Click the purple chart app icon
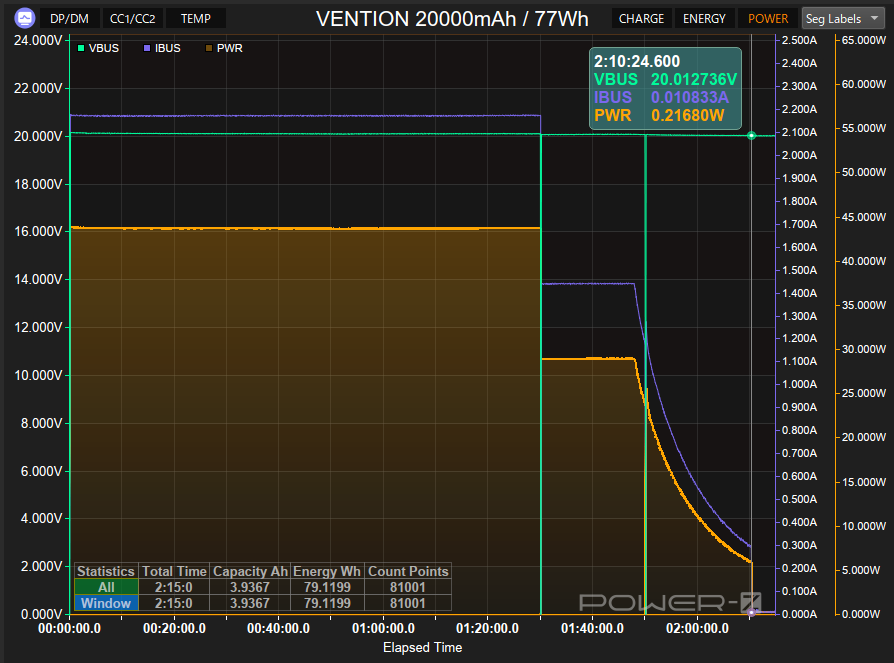The height and width of the screenshot is (663, 894). 25,18
